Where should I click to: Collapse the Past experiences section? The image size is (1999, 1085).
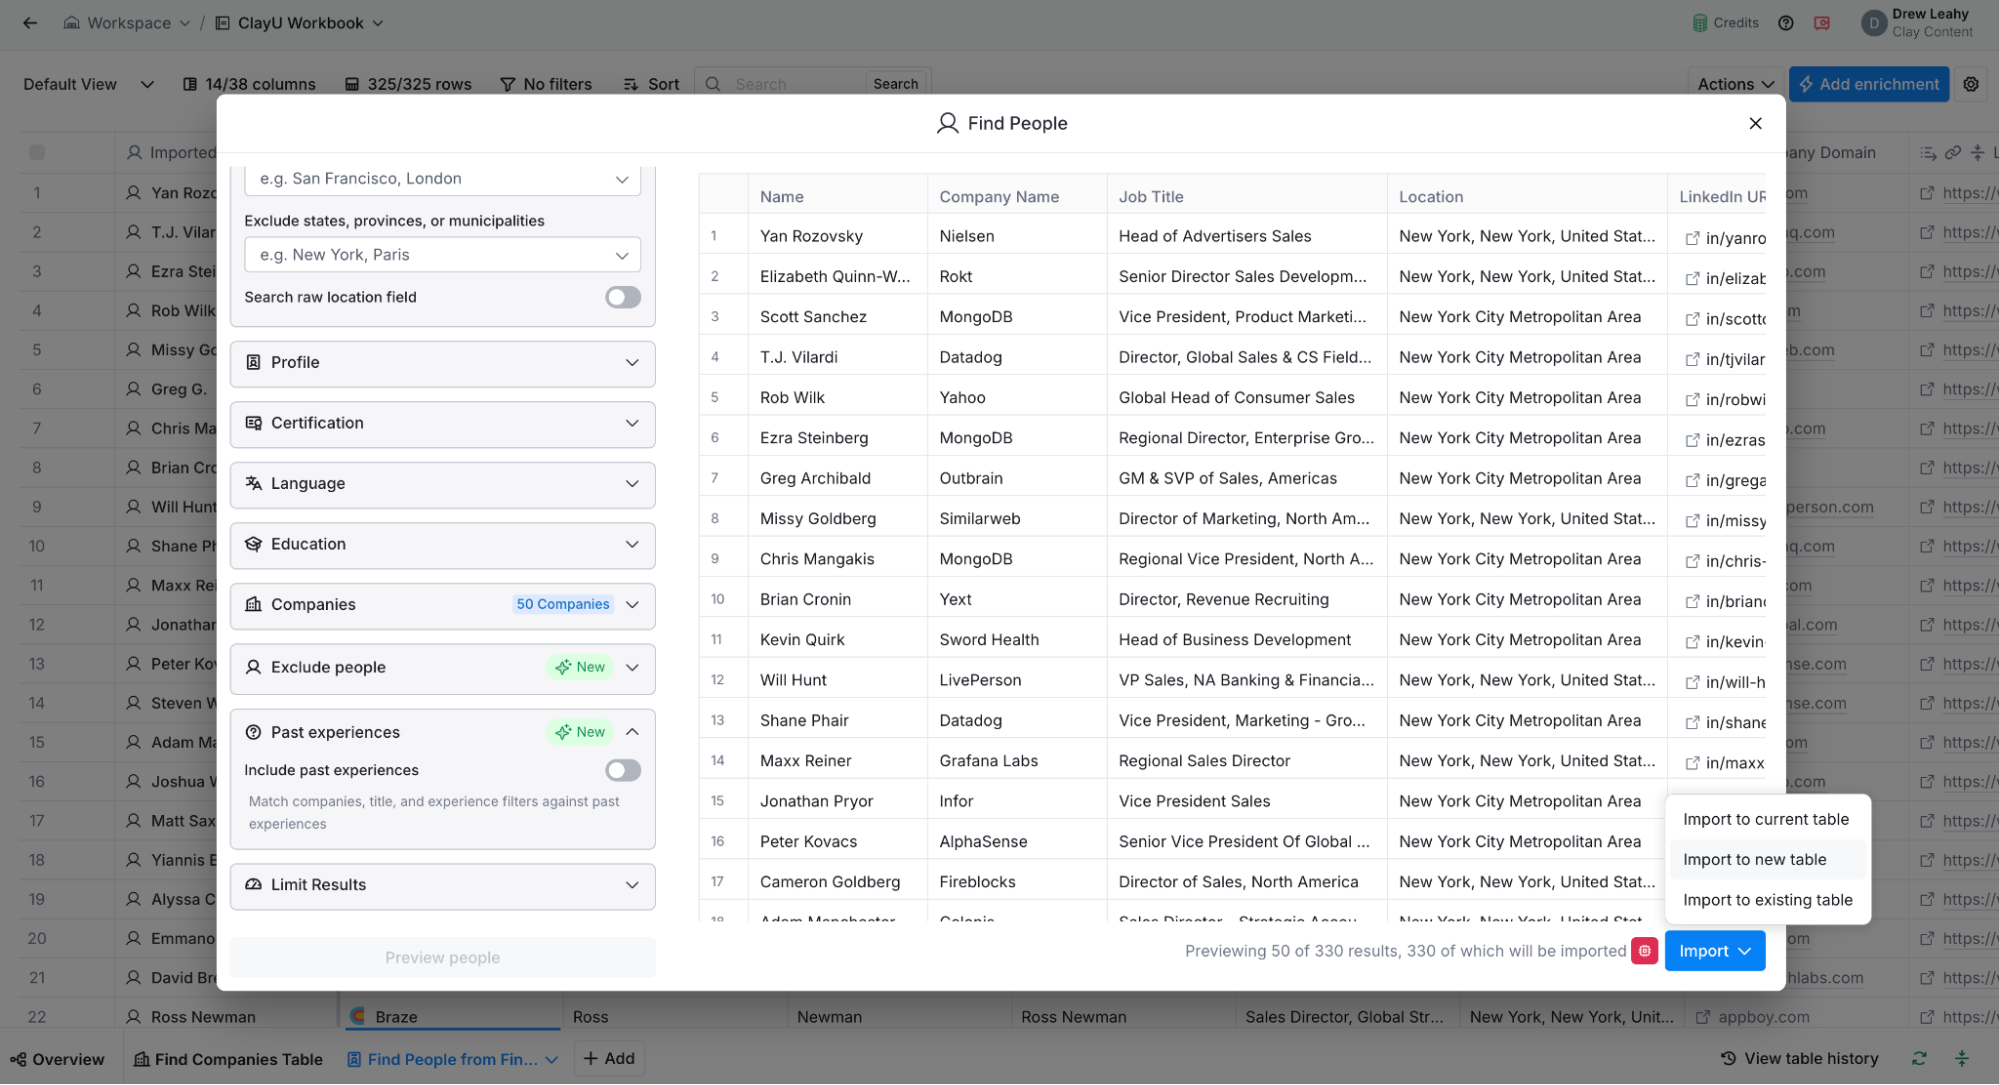tap(632, 732)
